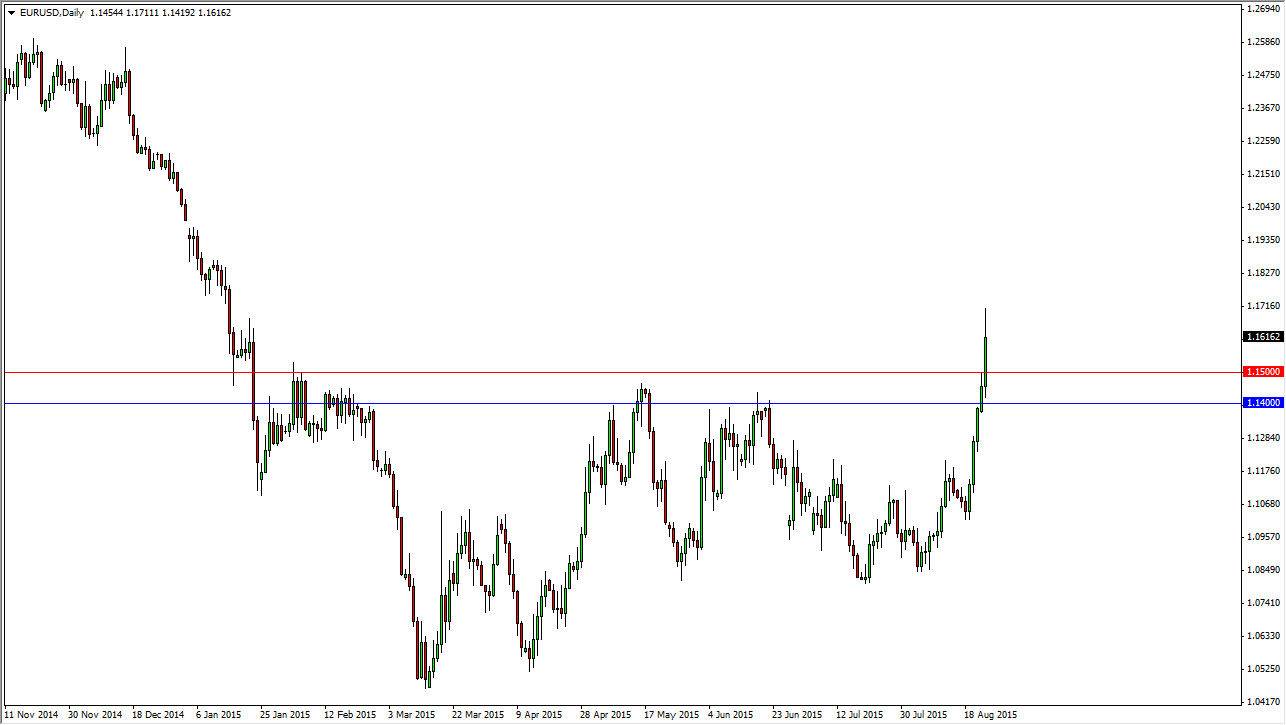Click the 11 Nov 2014 date label
Screen dimensions: 1286x725
point(31,715)
